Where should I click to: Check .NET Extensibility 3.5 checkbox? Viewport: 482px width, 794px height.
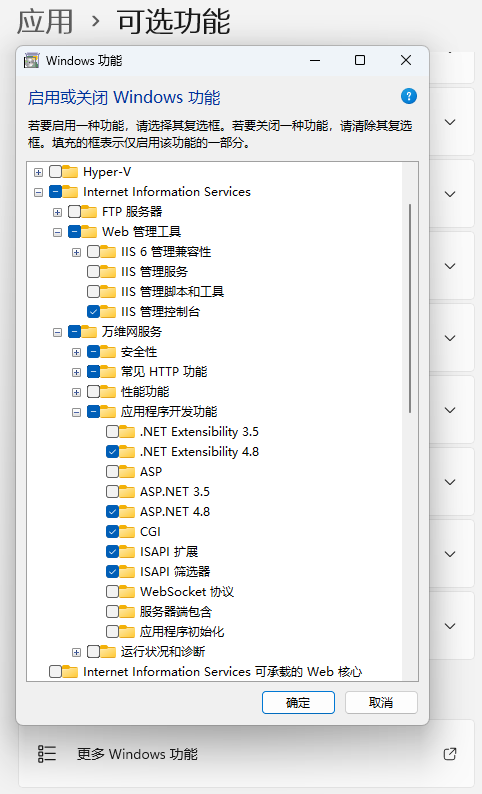(x=112, y=431)
